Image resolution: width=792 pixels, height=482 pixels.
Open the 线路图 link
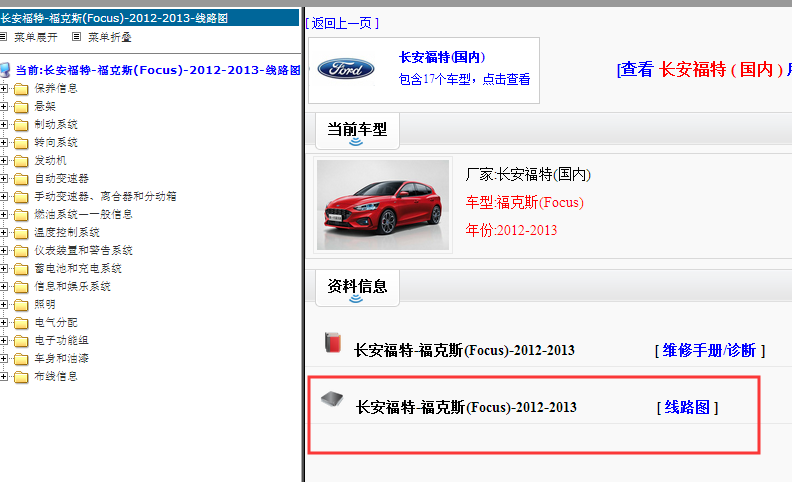tap(687, 407)
